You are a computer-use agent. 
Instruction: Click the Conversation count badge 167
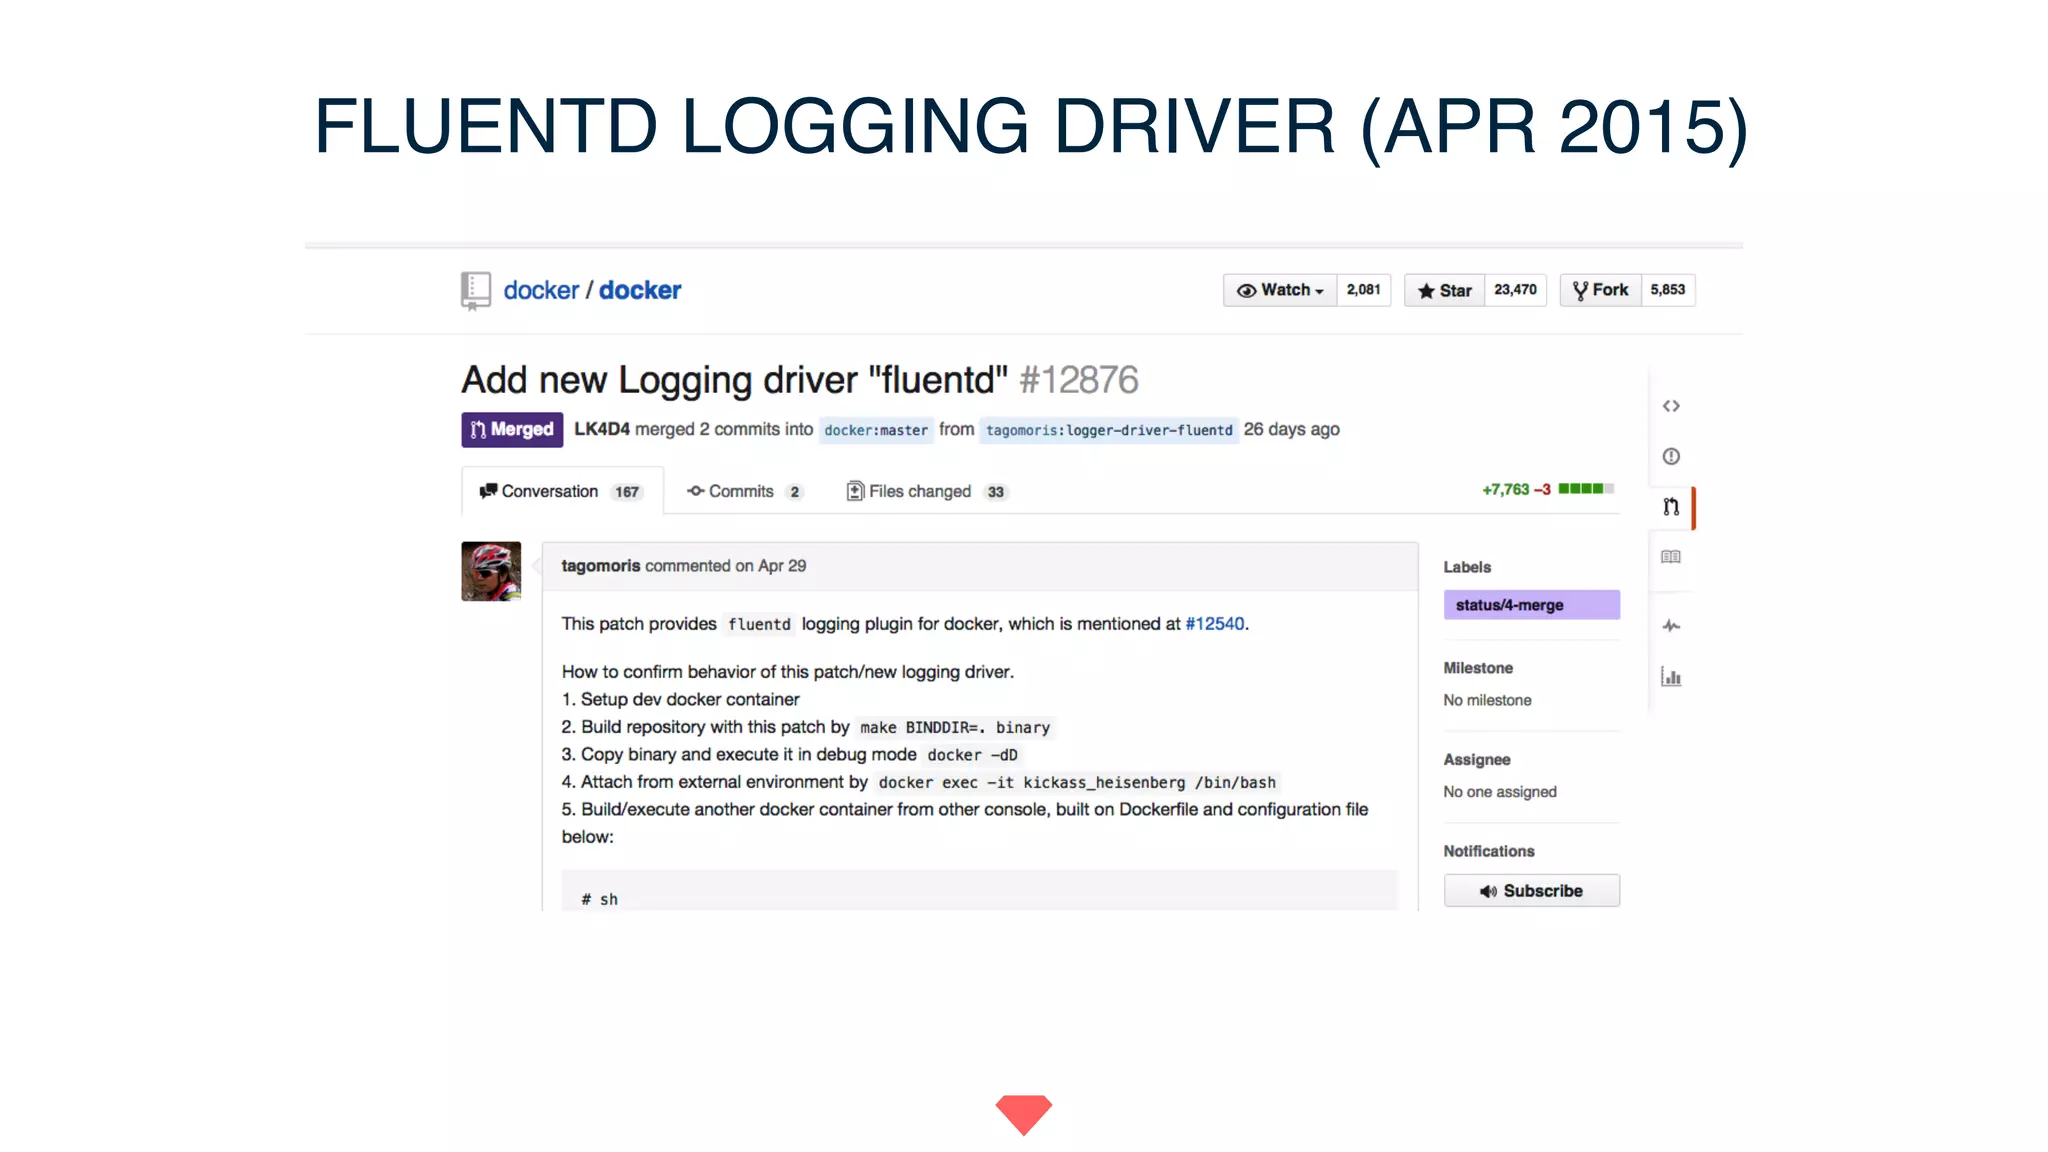[x=627, y=492]
